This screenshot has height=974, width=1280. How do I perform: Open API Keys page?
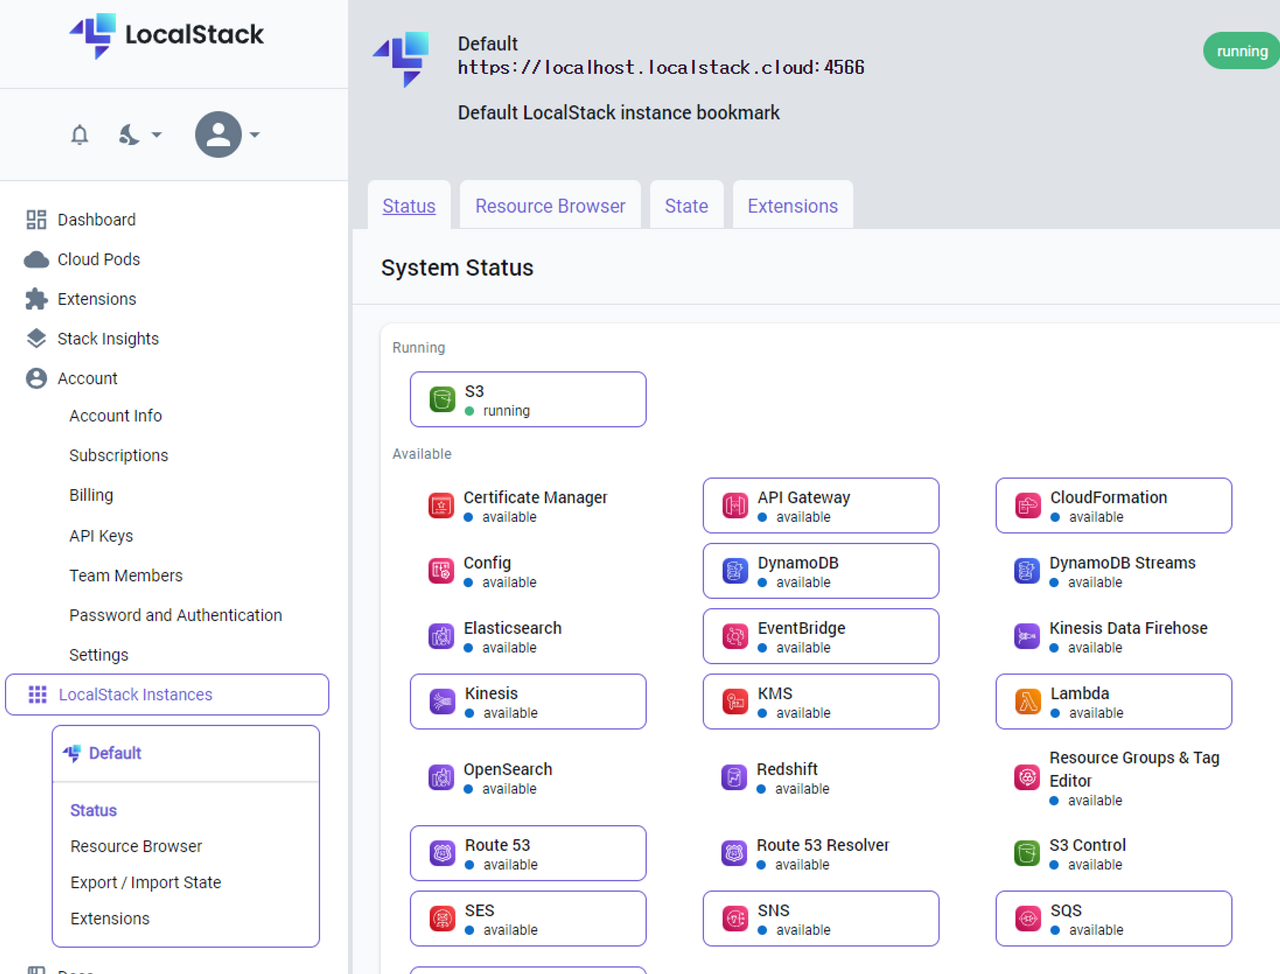point(101,536)
